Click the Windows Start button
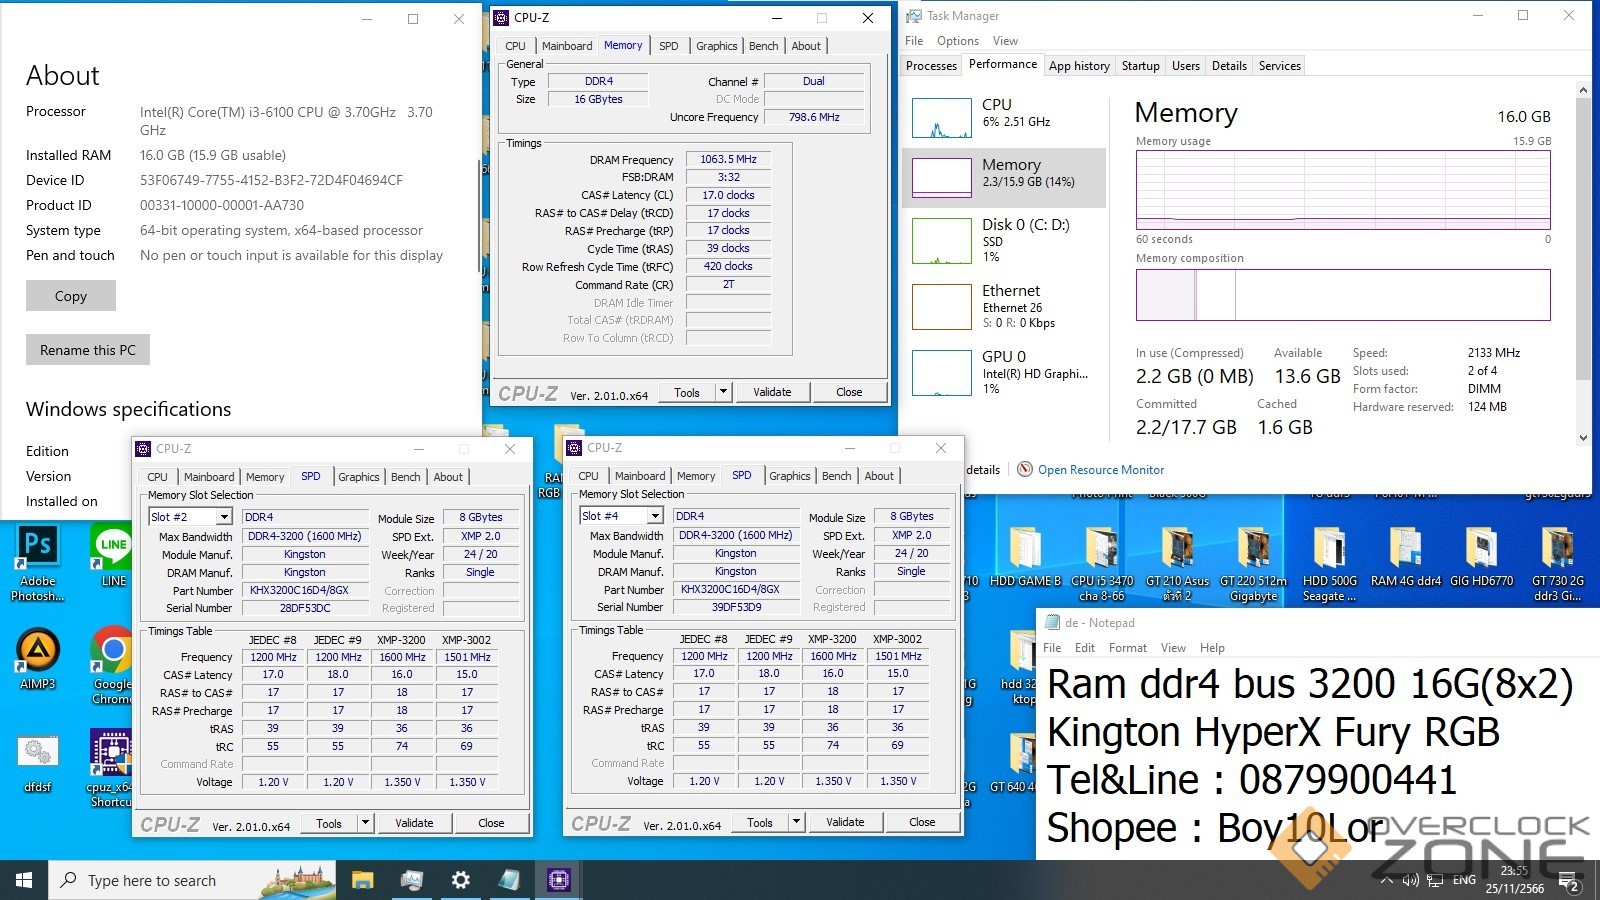Screen dimensions: 1600x900 pyautogui.click(x=24, y=880)
